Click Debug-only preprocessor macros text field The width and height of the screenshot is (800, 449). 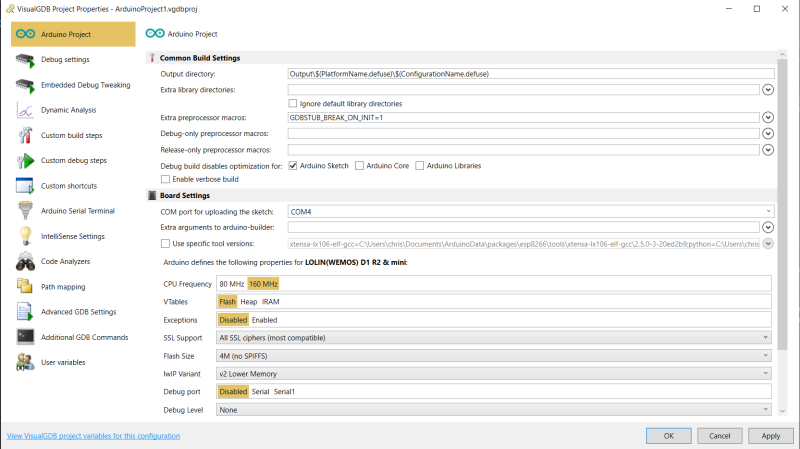(x=523, y=134)
